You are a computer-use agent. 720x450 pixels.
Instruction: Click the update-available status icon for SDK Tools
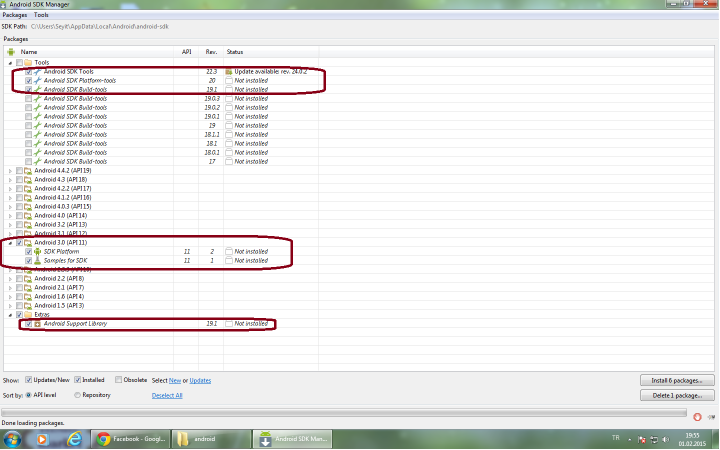pyautogui.click(x=229, y=72)
